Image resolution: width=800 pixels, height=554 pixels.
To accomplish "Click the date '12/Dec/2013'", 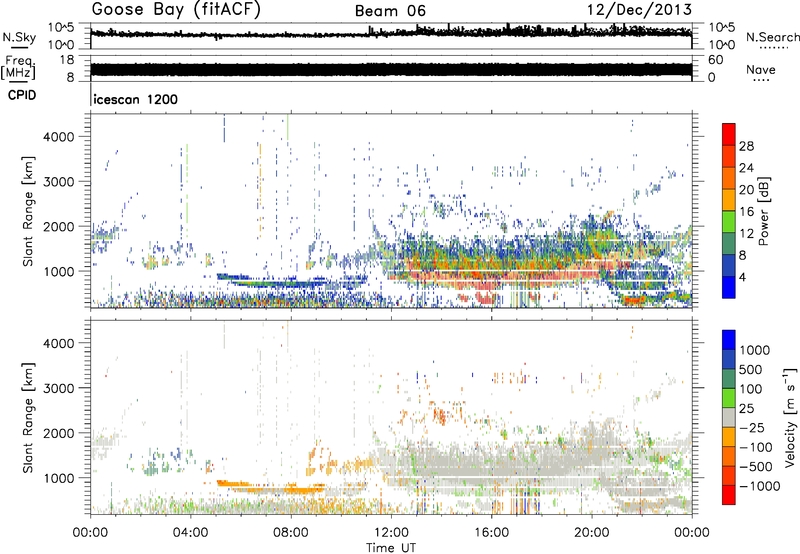I will 639,10.
